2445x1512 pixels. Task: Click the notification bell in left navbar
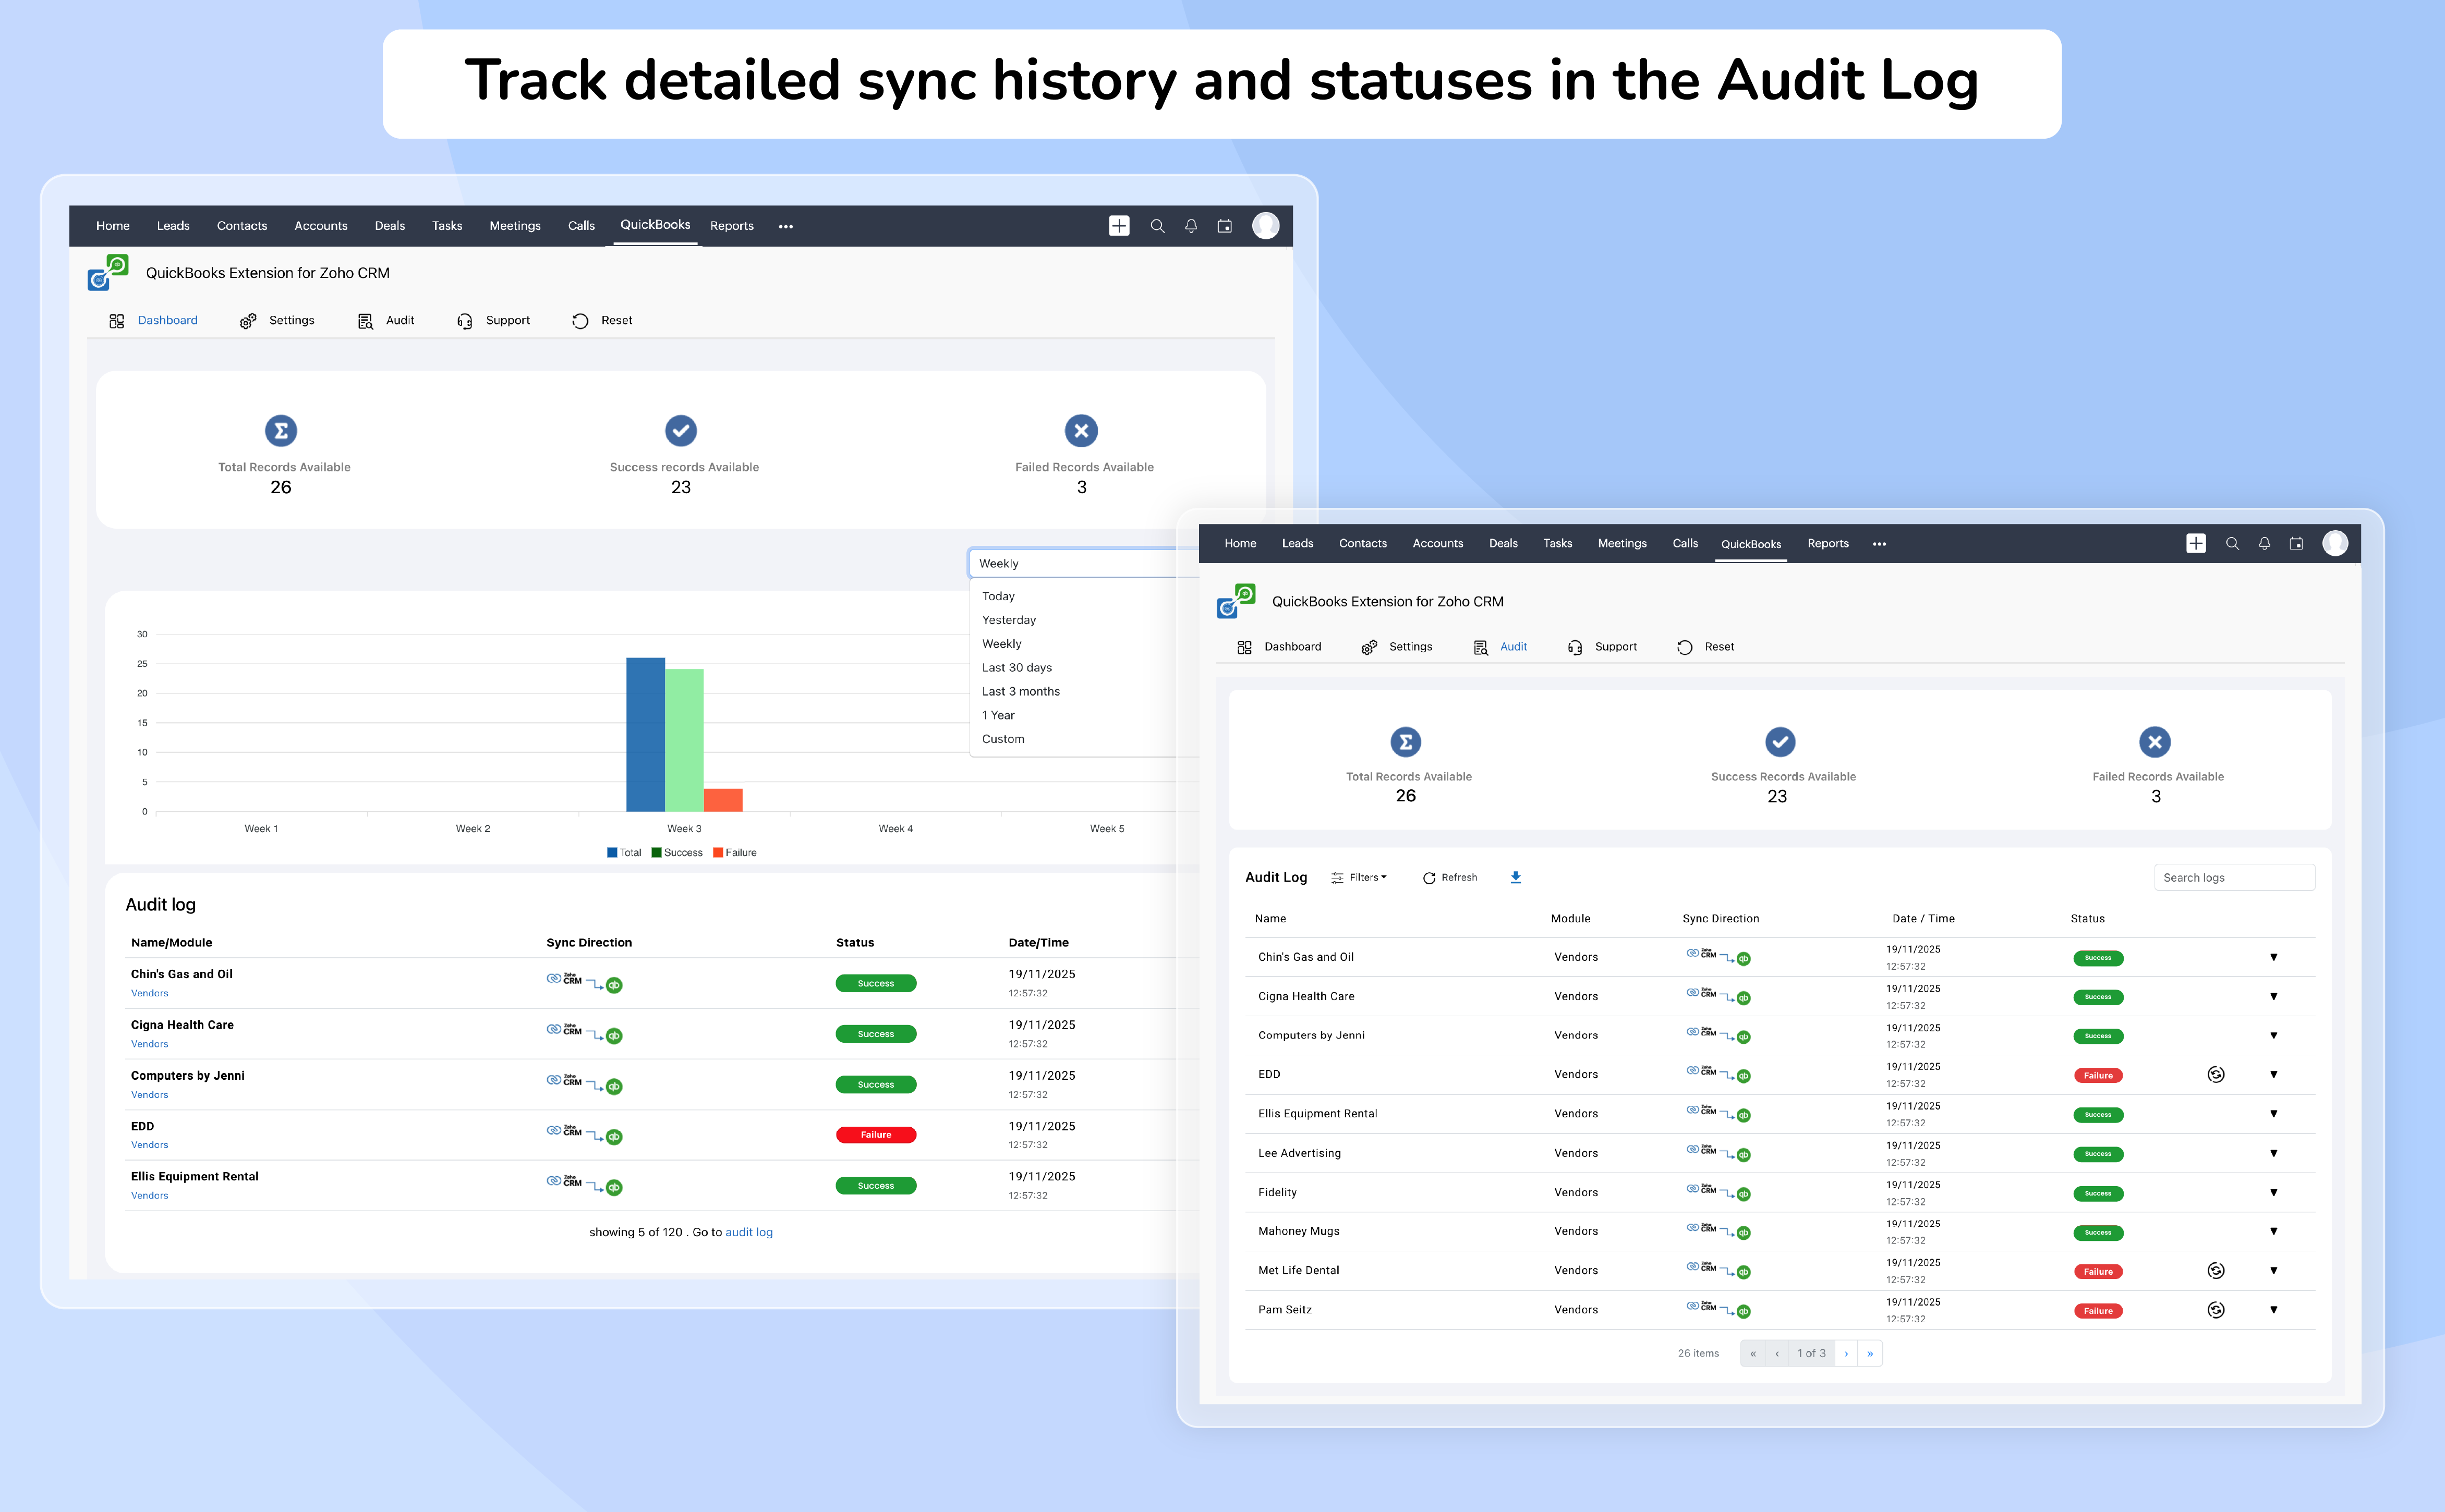(x=1190, y=226)
